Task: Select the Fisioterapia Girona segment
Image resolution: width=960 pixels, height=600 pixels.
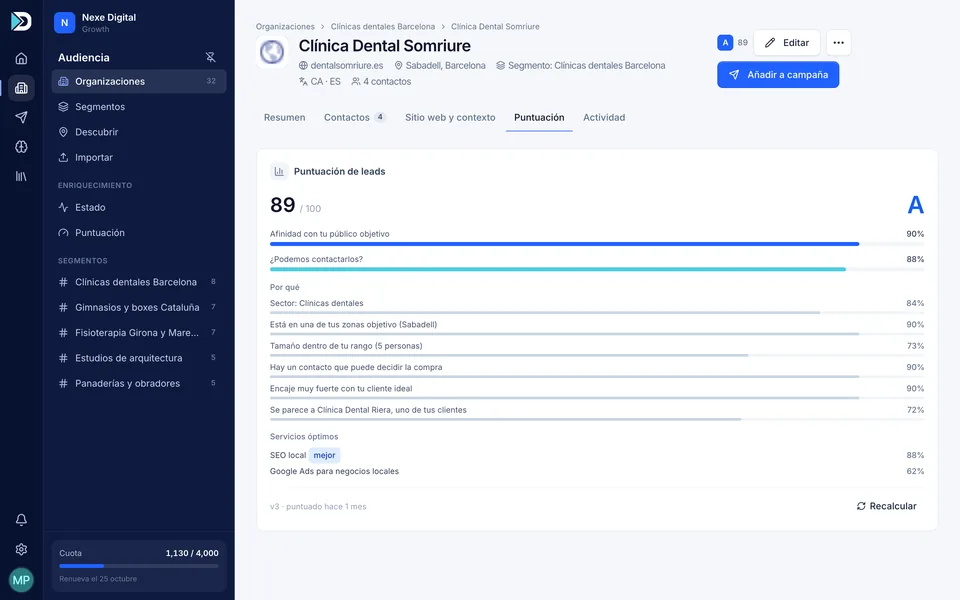Action: 139,333
